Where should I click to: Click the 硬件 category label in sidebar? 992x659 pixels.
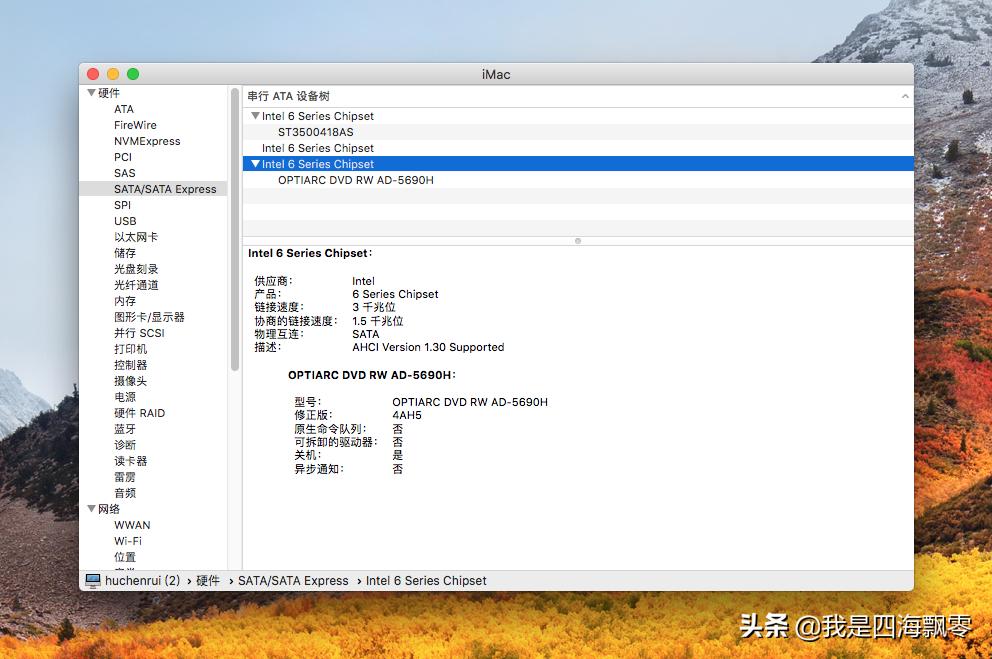point(108,93)
